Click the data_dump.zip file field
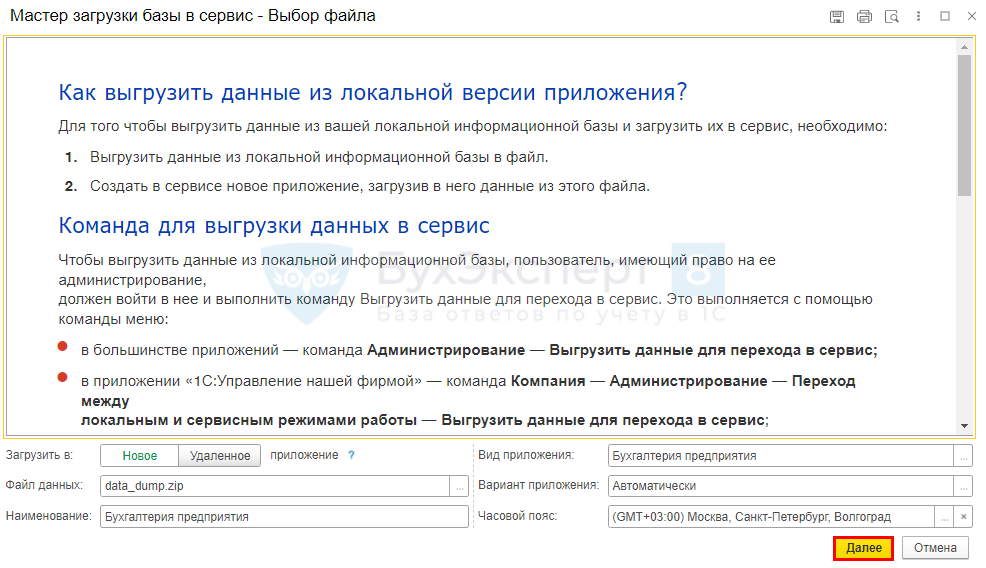Screen dimensions: 986x568 click(x=275, y=486)
